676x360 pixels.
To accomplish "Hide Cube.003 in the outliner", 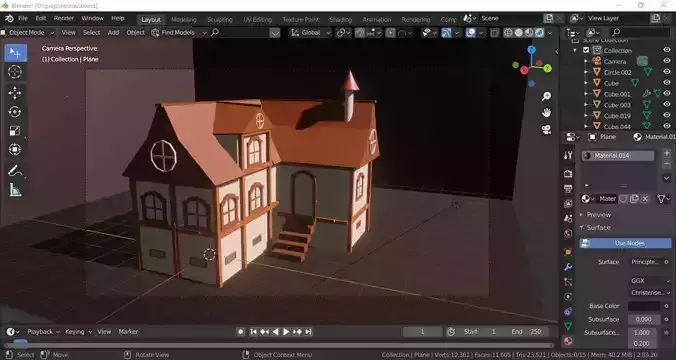I will [667, 104].
